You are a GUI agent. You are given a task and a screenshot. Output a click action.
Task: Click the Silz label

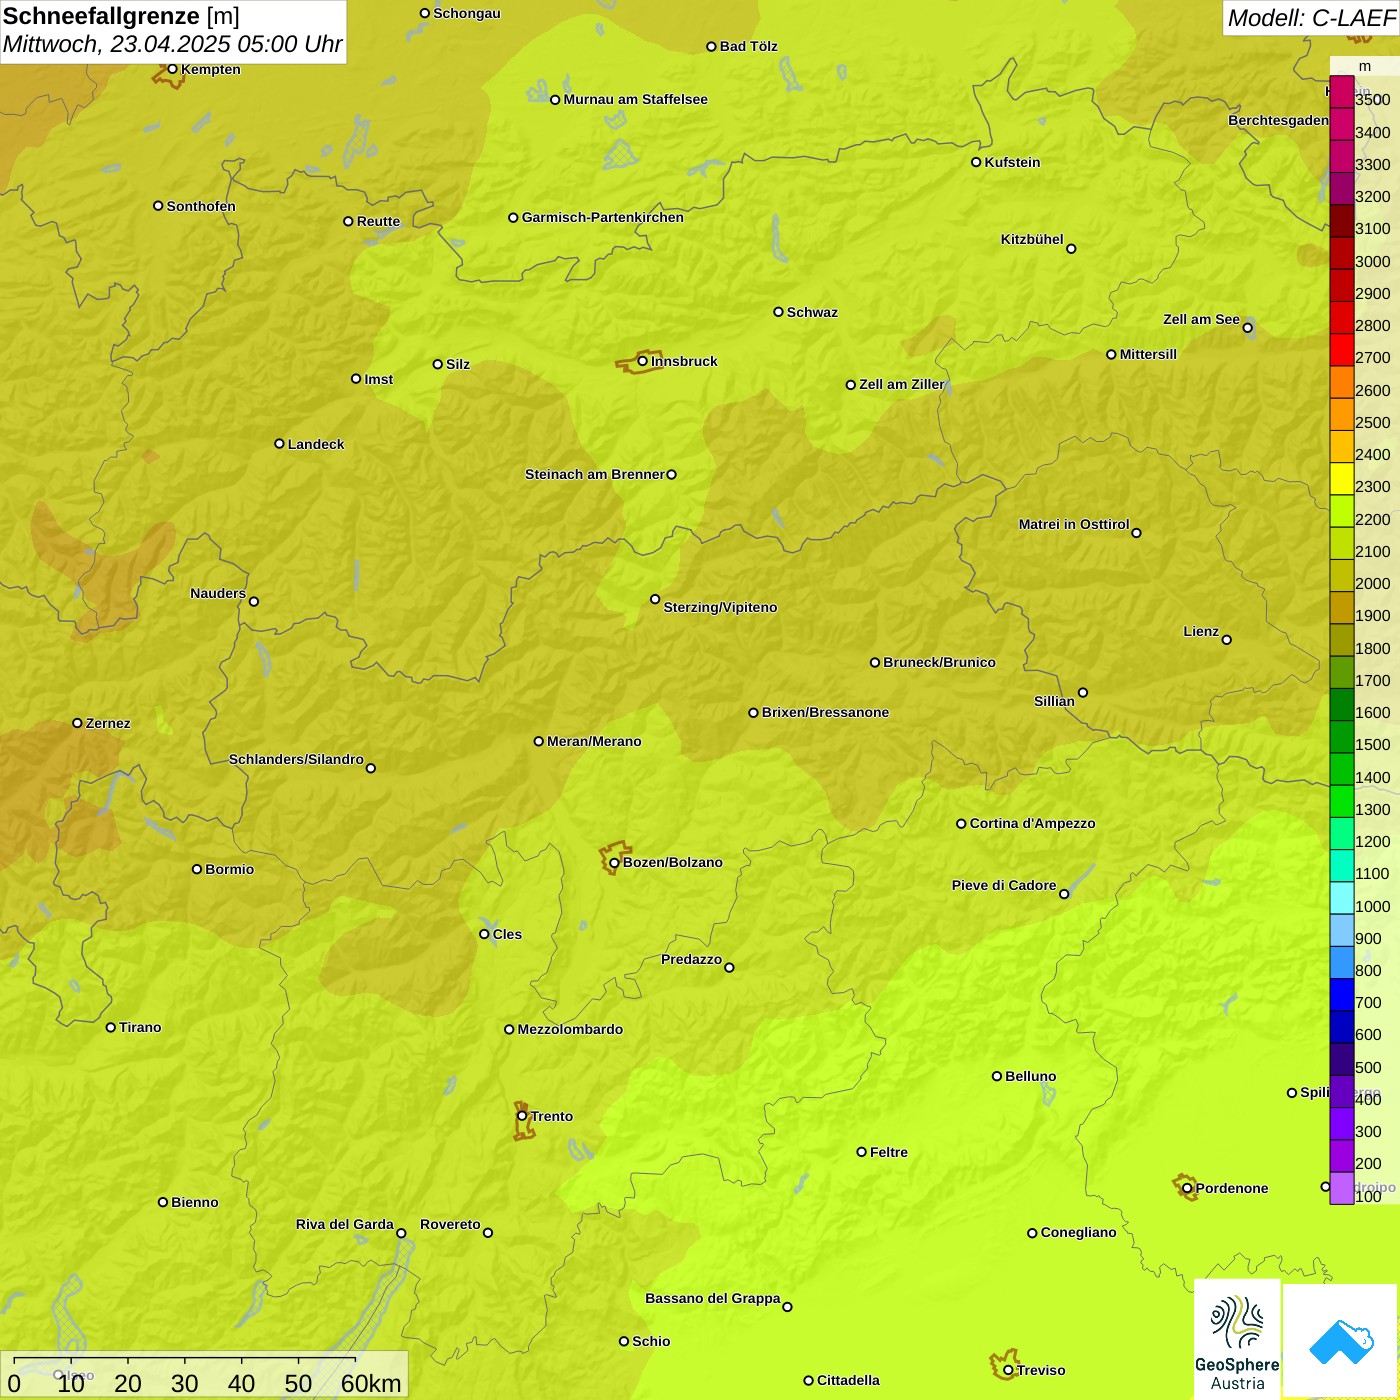[458, 364]
